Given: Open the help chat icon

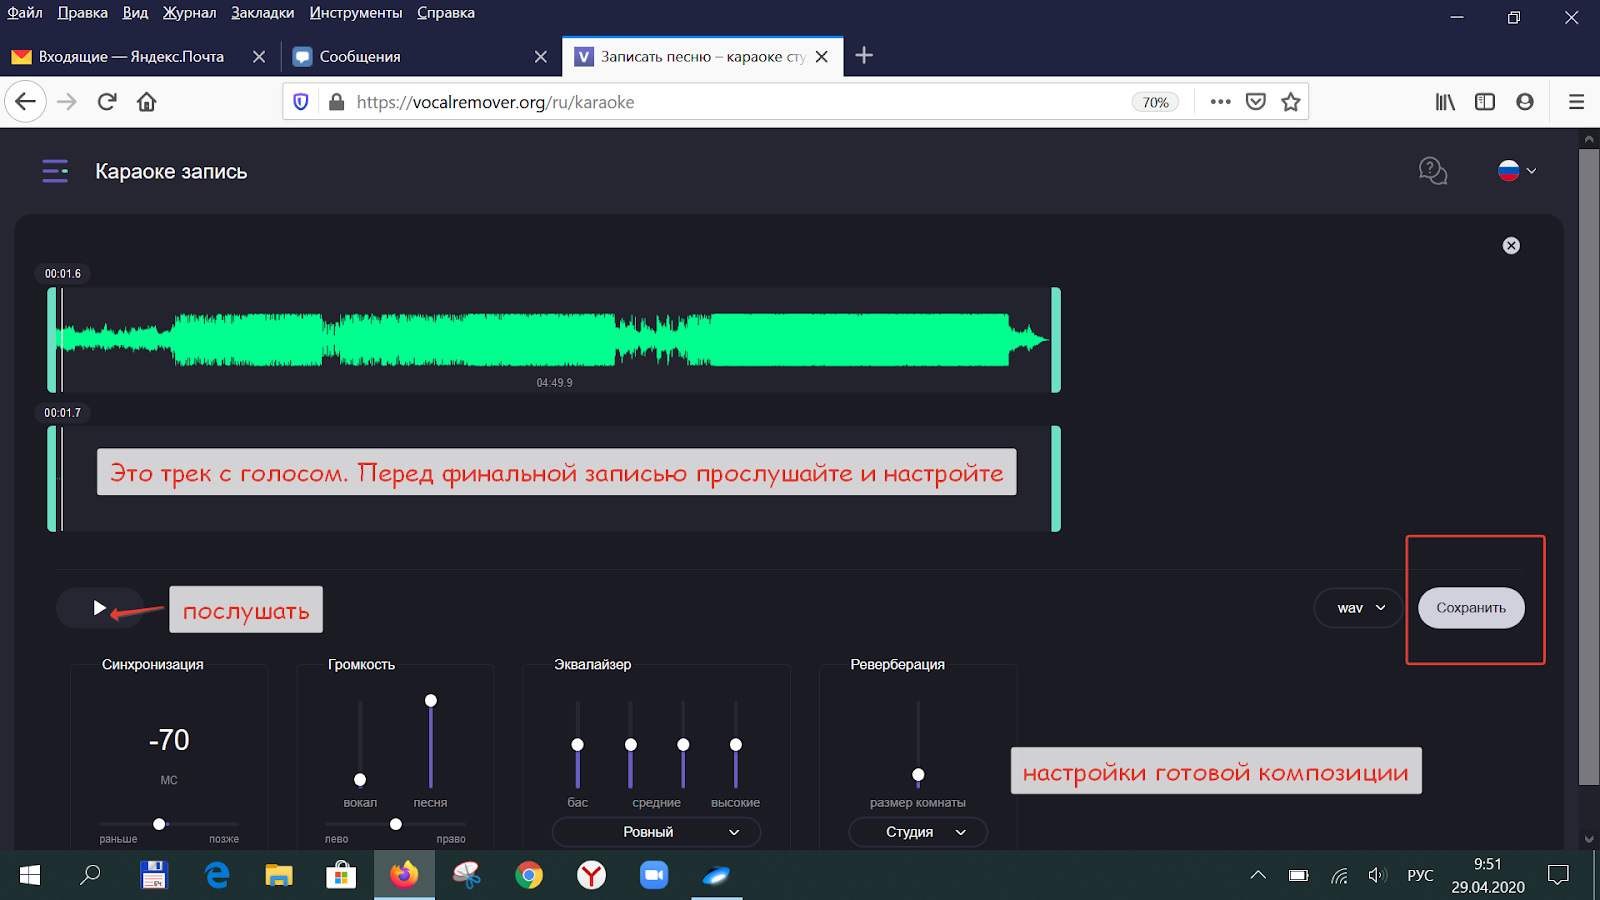Looking at the screenshot, I should click(1433, 171).
